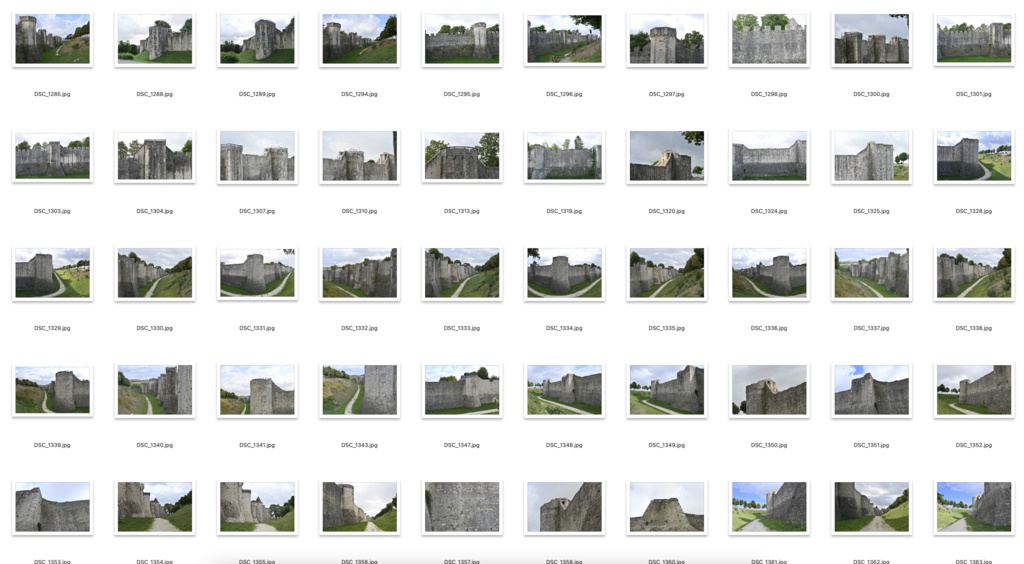Select thumbnail image of DSC_1288.jpg
This screenshot has height=564, width=1024.
pyautogui.click(x=155, y=39)
